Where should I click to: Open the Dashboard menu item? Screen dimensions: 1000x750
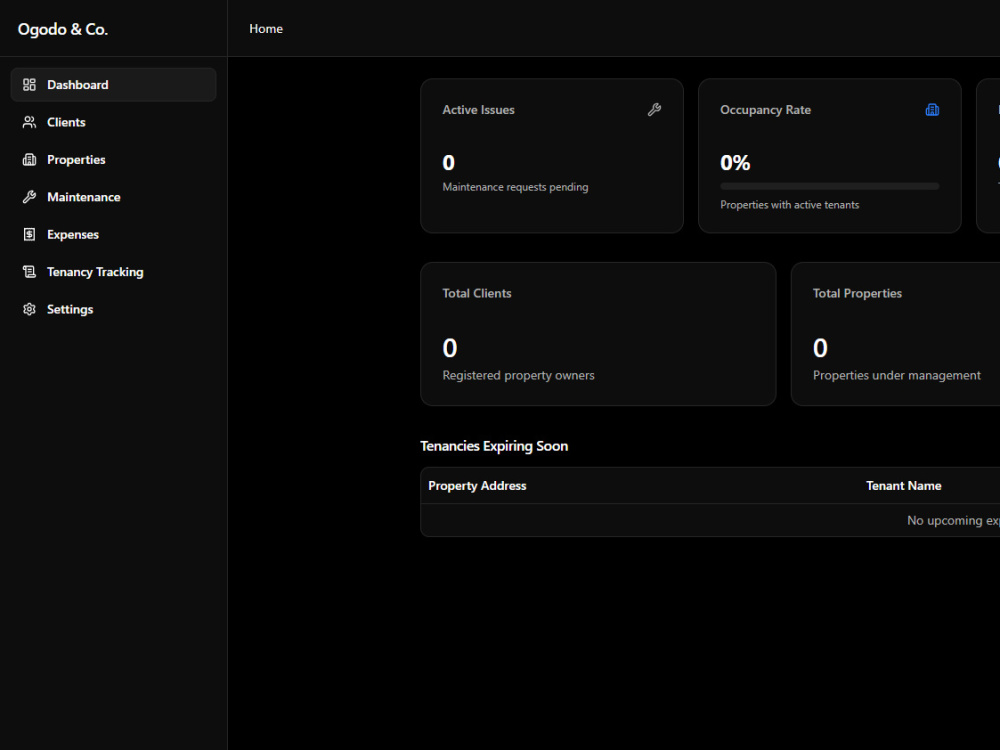(114, 85)
